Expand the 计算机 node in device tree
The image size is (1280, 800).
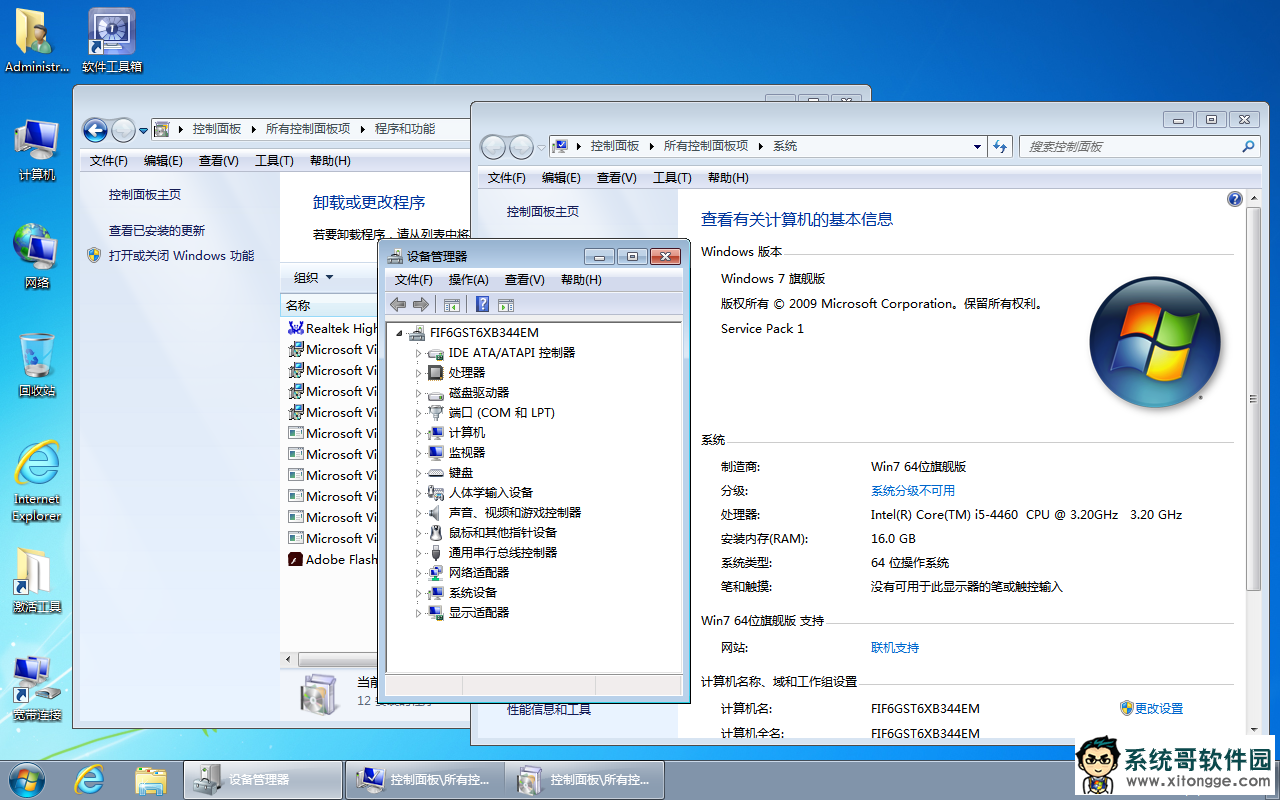[419, 433]
